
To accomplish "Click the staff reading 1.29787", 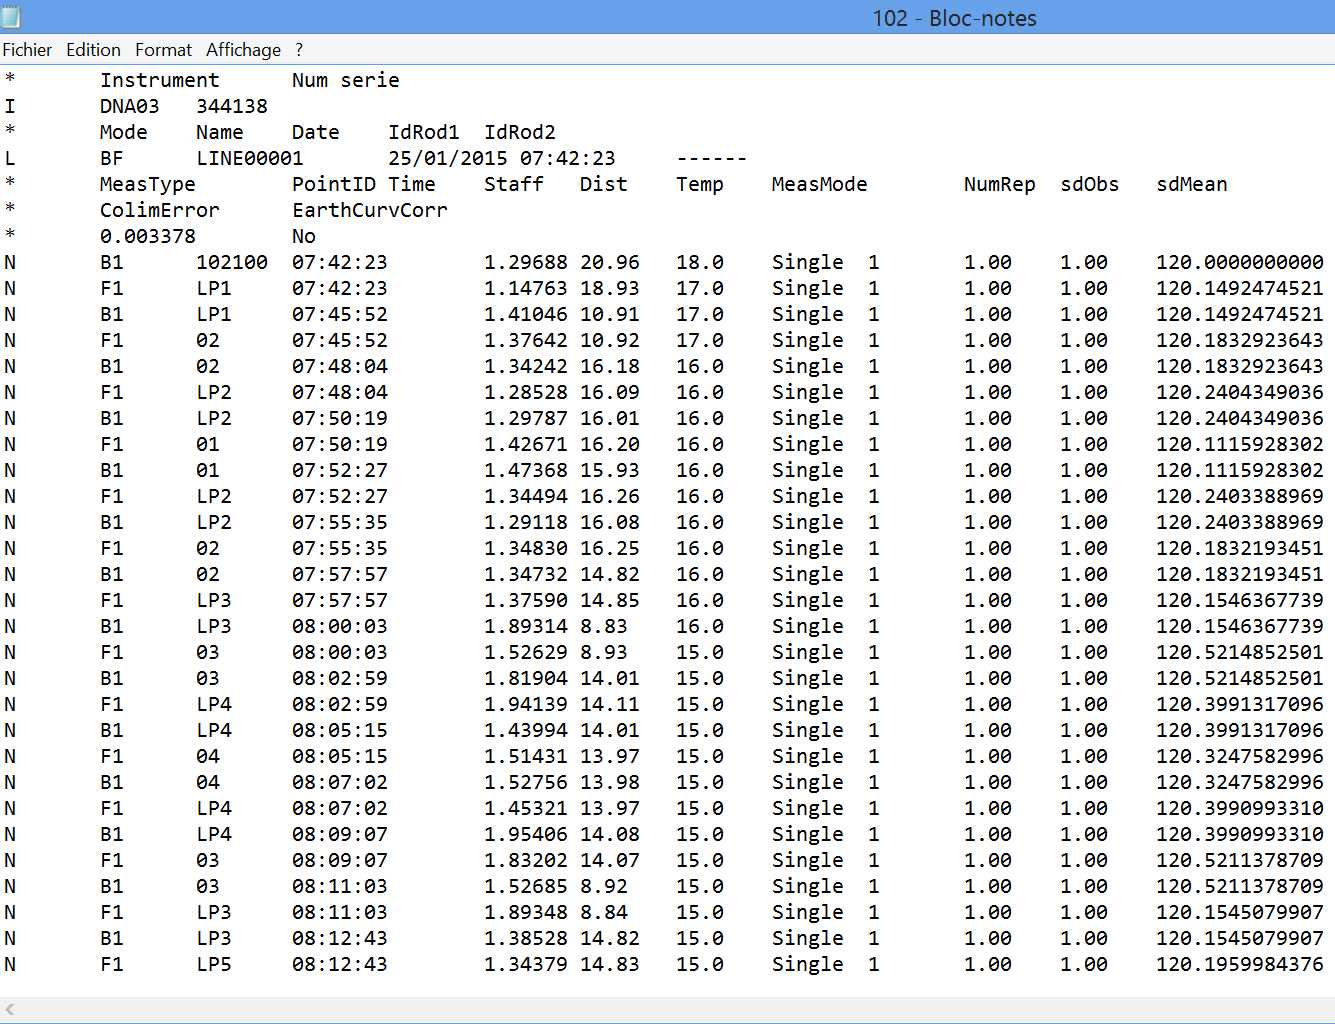I will 526,418.
